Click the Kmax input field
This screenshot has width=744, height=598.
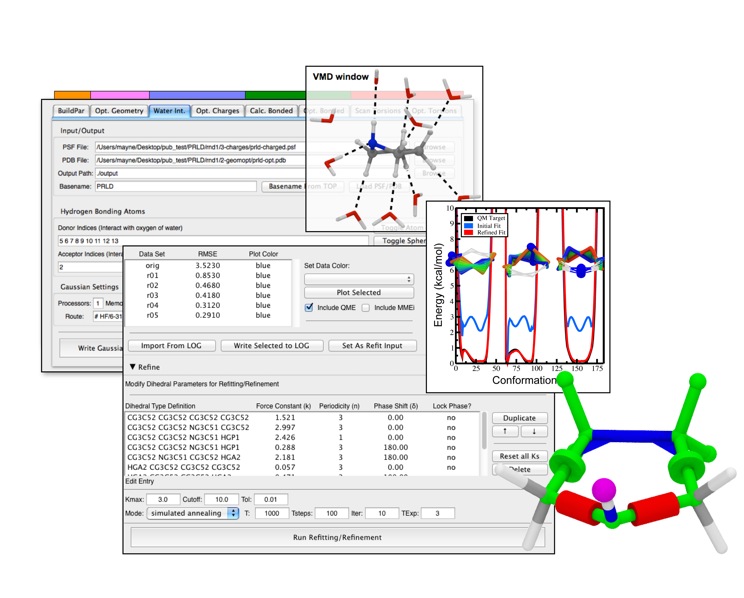click(168, 497)
